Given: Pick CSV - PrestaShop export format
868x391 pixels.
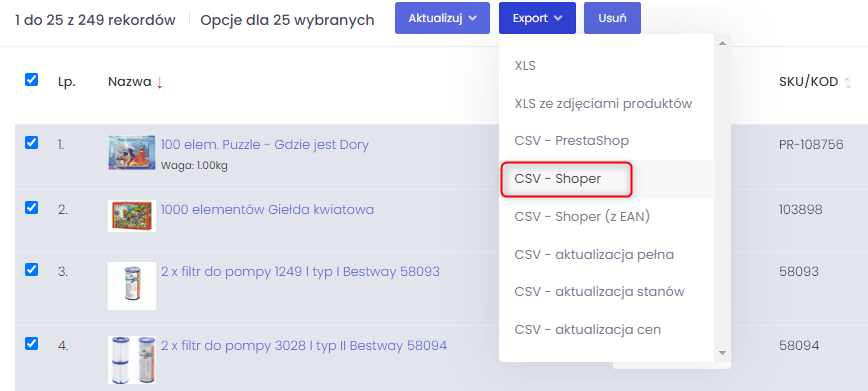Looking at the screenshot, I should [571, 141].
